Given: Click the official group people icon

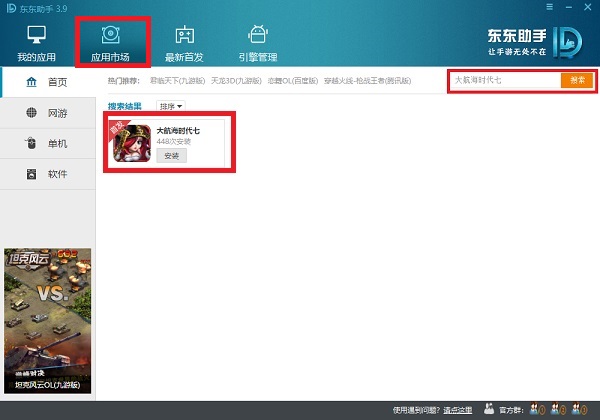Looking at the screenshot, I should pyautogui.click(x=489, y=409).
